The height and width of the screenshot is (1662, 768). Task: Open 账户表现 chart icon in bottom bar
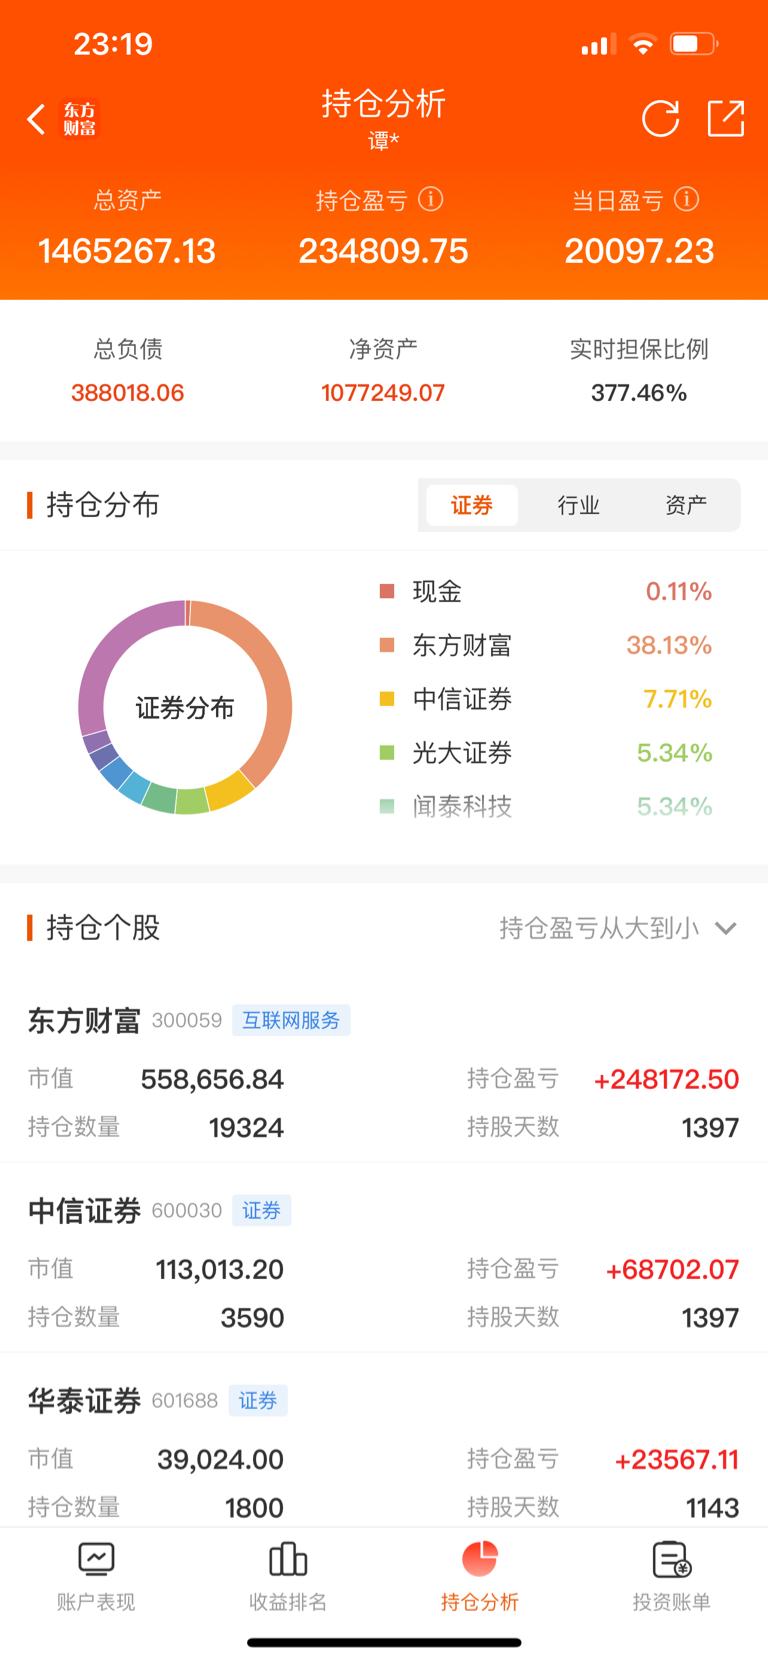pyautogui.click(x=96, y=1559)
